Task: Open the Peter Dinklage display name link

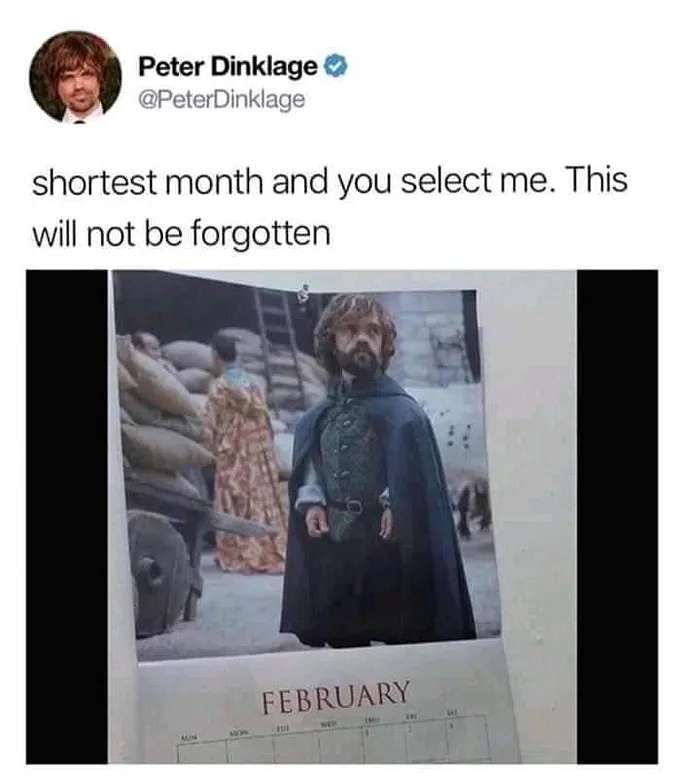Action: click(x=228, y=66)
